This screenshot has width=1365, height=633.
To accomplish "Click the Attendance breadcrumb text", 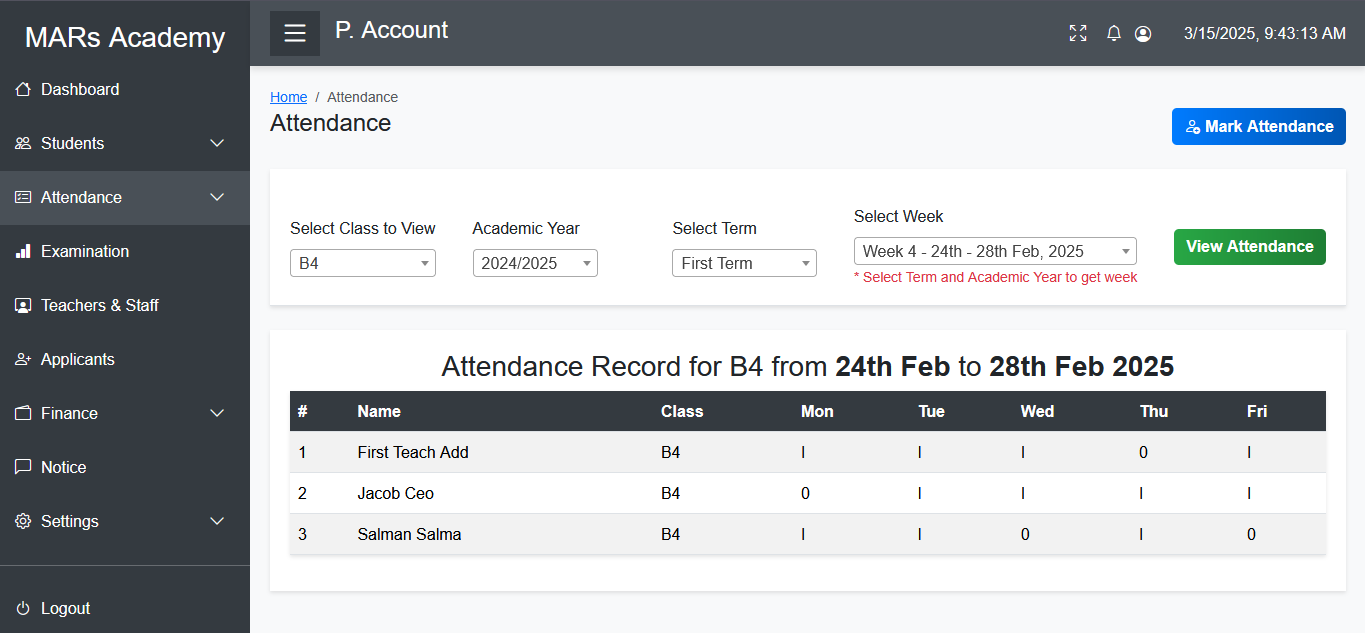I will (362, 97).
